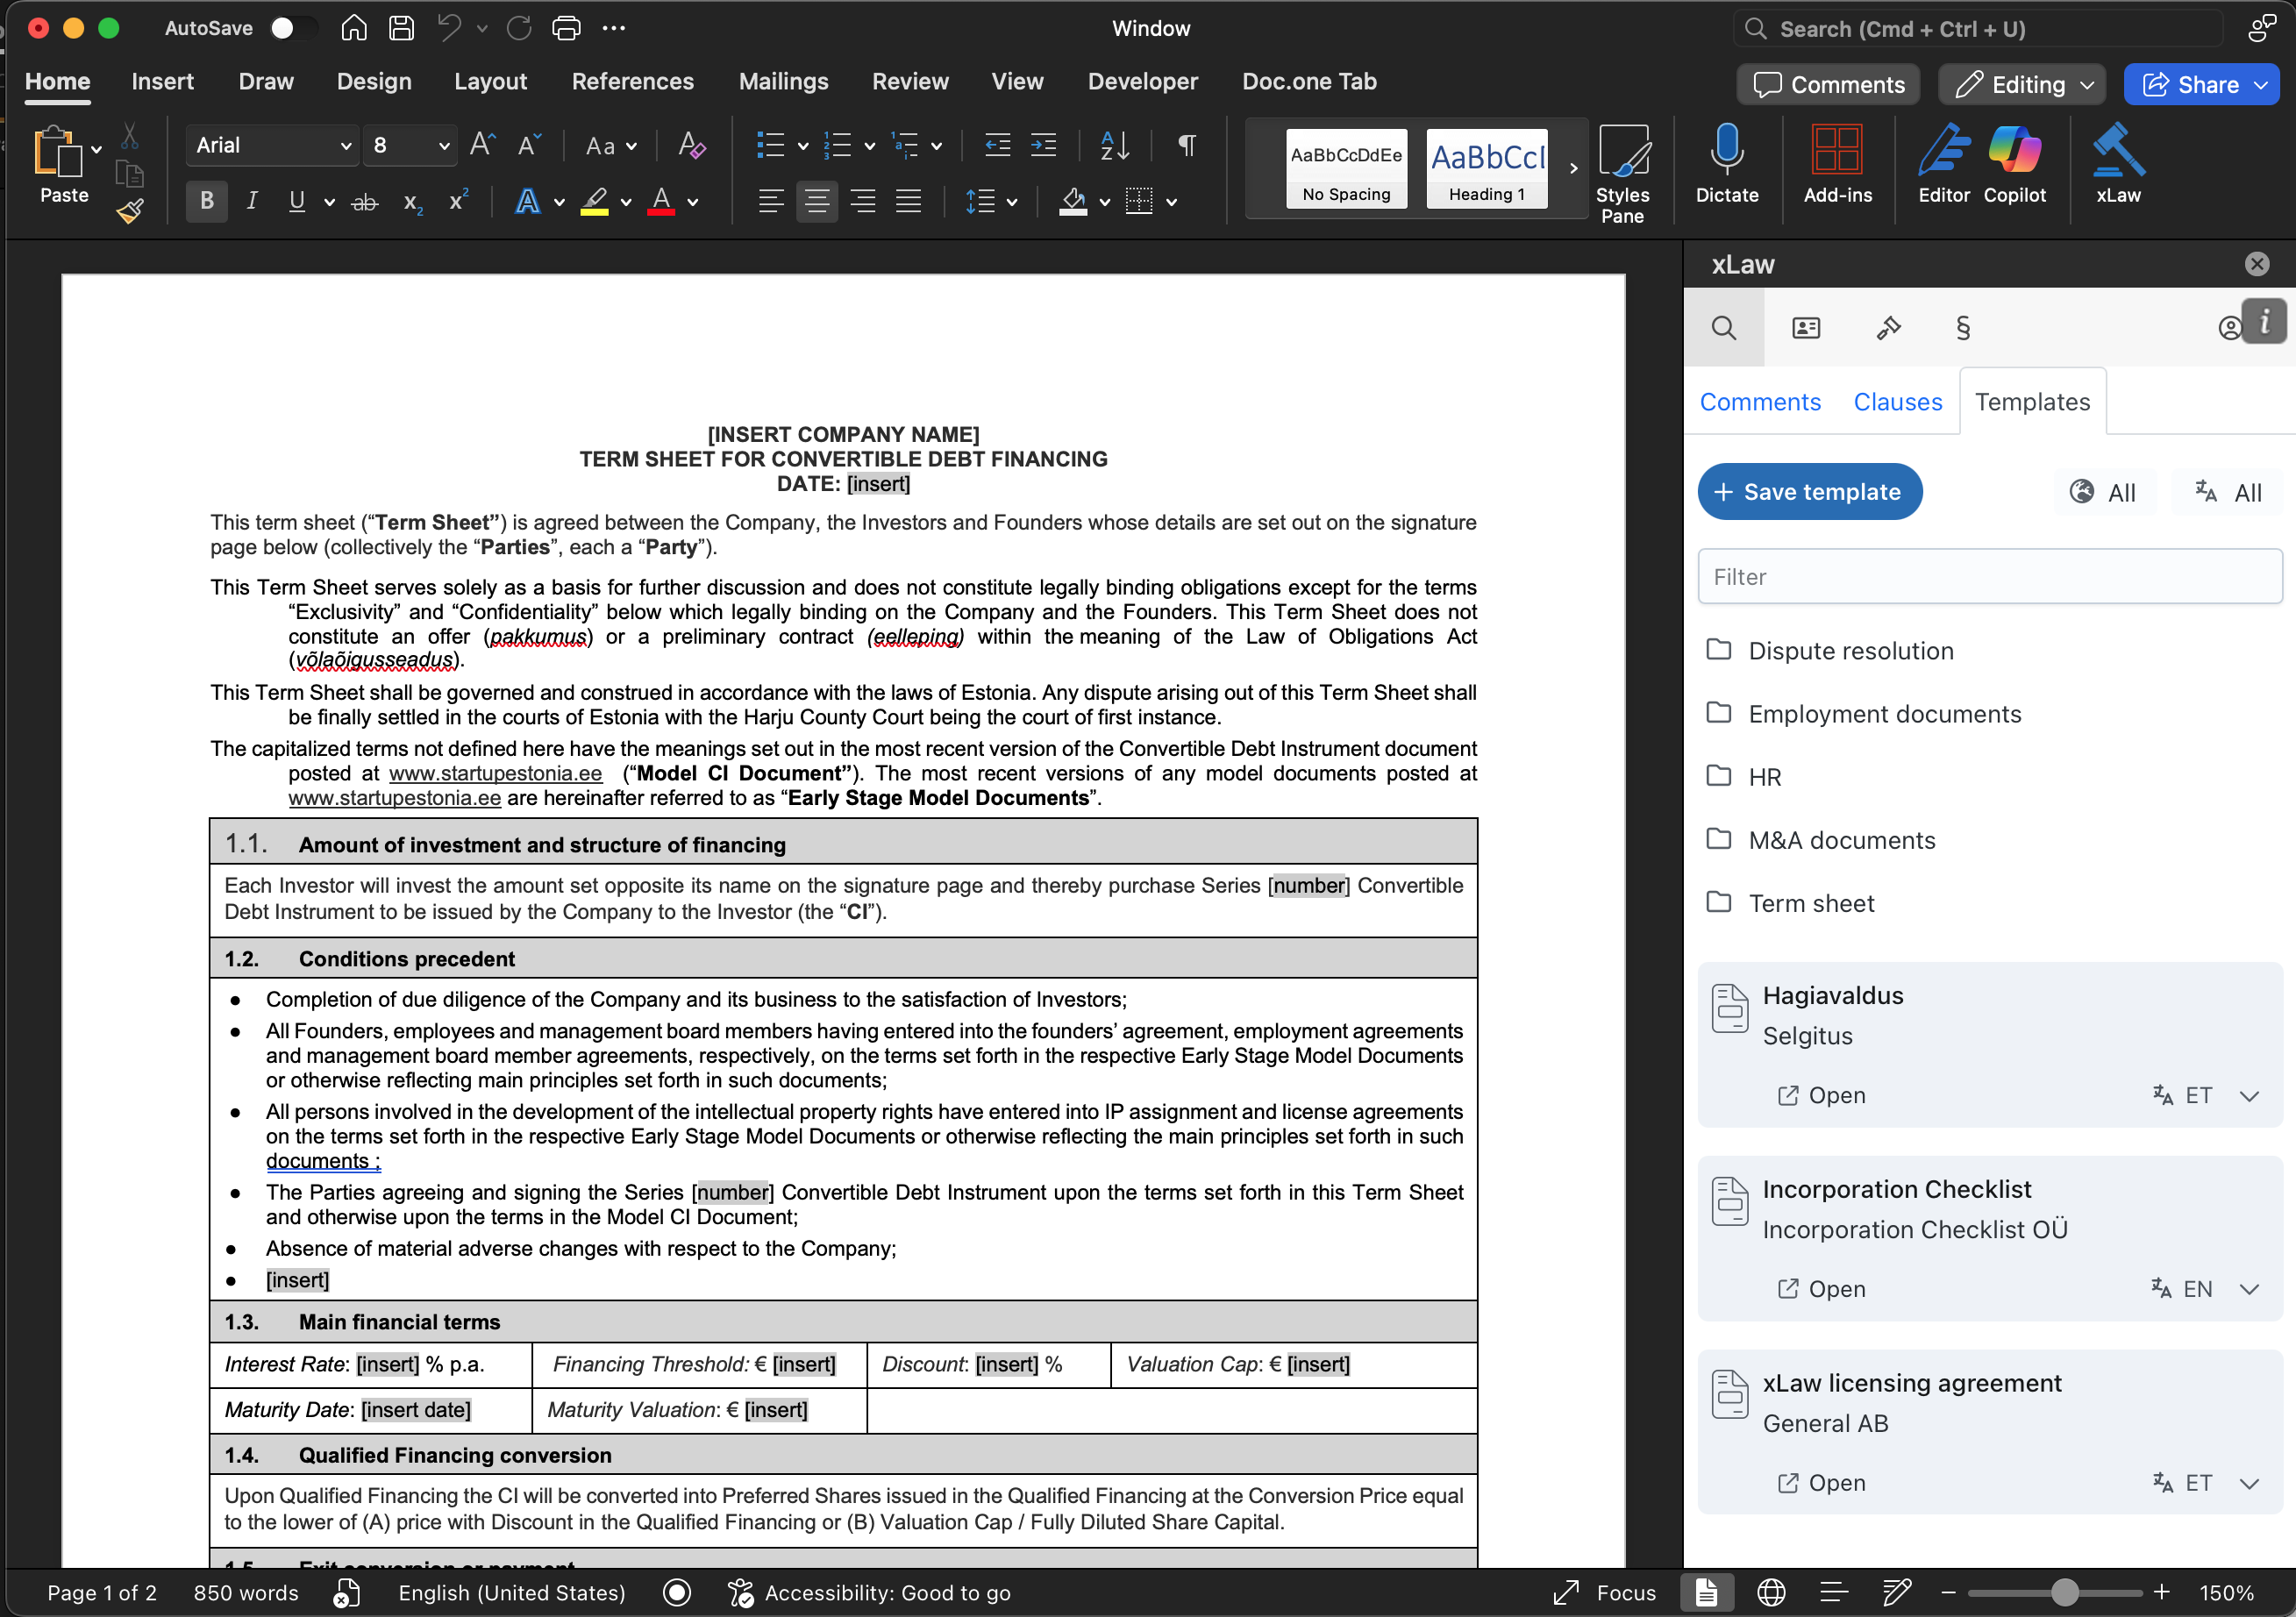Toggle Italic formatting
The width and height of the screenshot is (2296, 1617).
(x=252, y=201)
